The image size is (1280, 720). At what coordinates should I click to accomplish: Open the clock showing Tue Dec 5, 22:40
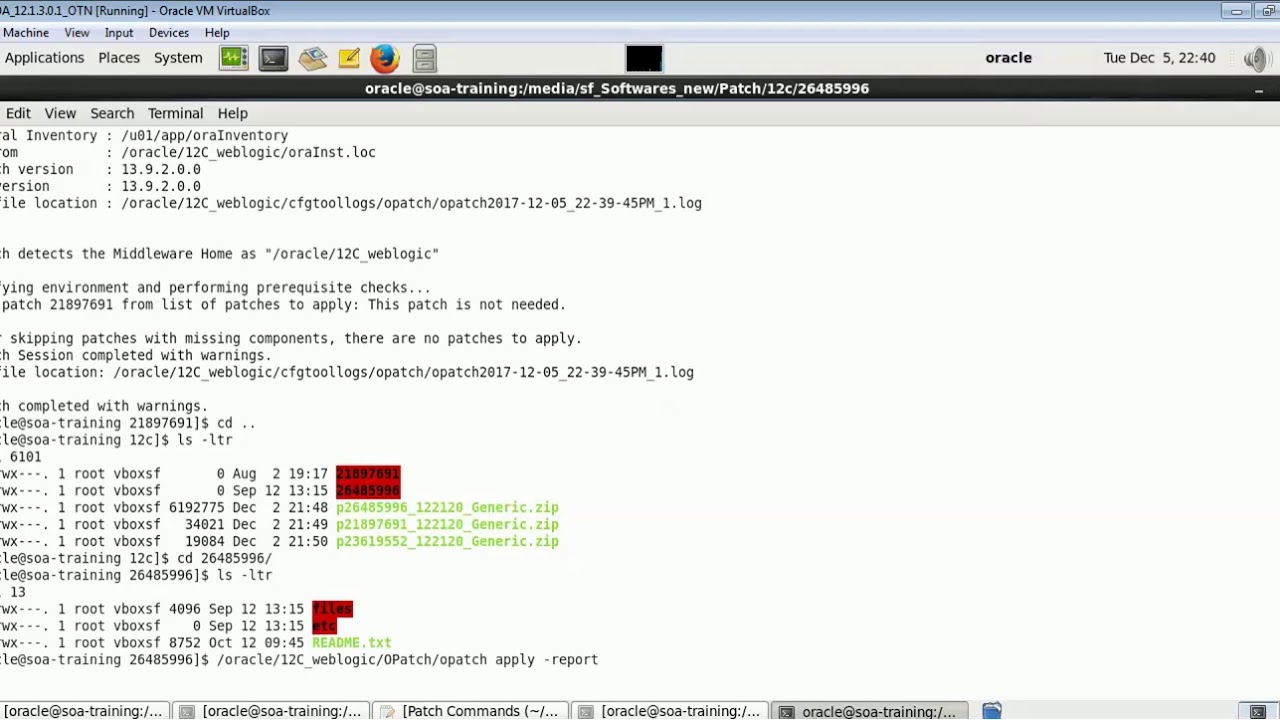(x=1159, y=57)
